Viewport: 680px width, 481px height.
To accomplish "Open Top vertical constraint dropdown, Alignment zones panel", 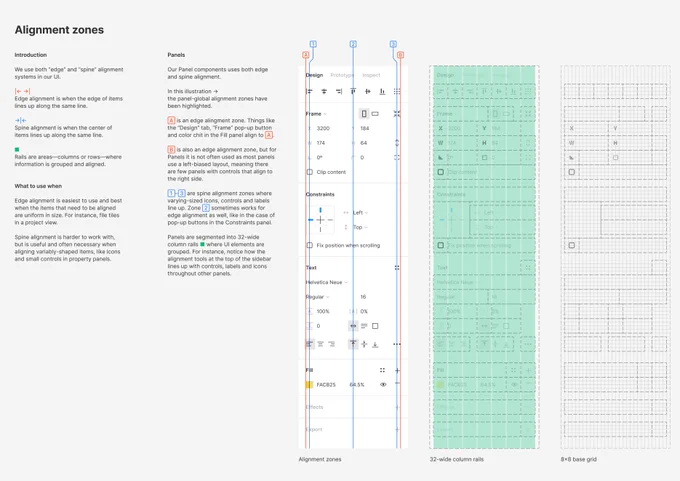I will pyautogui.click(x=360, y=227).
